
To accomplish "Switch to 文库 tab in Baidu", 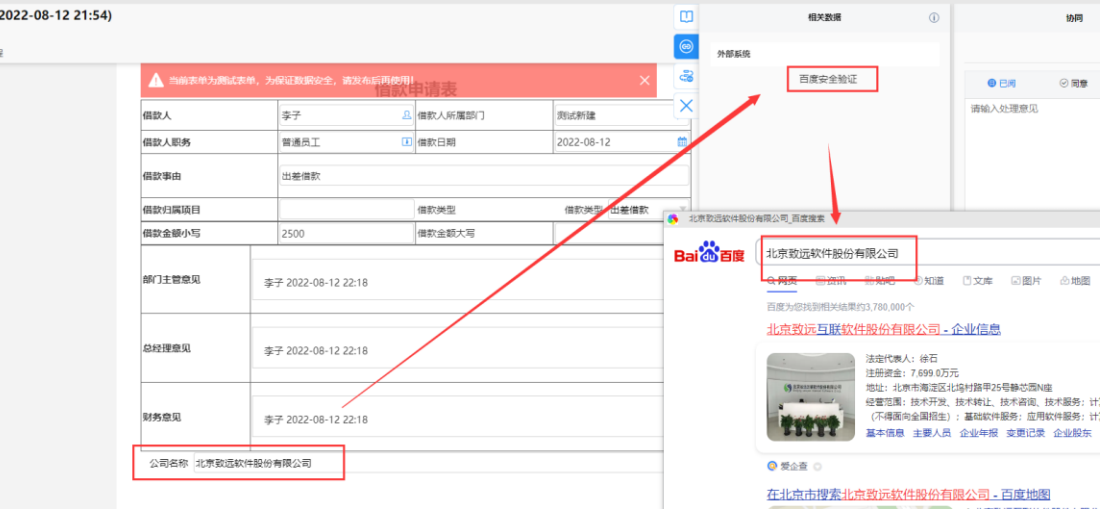I will coord(978,281).
